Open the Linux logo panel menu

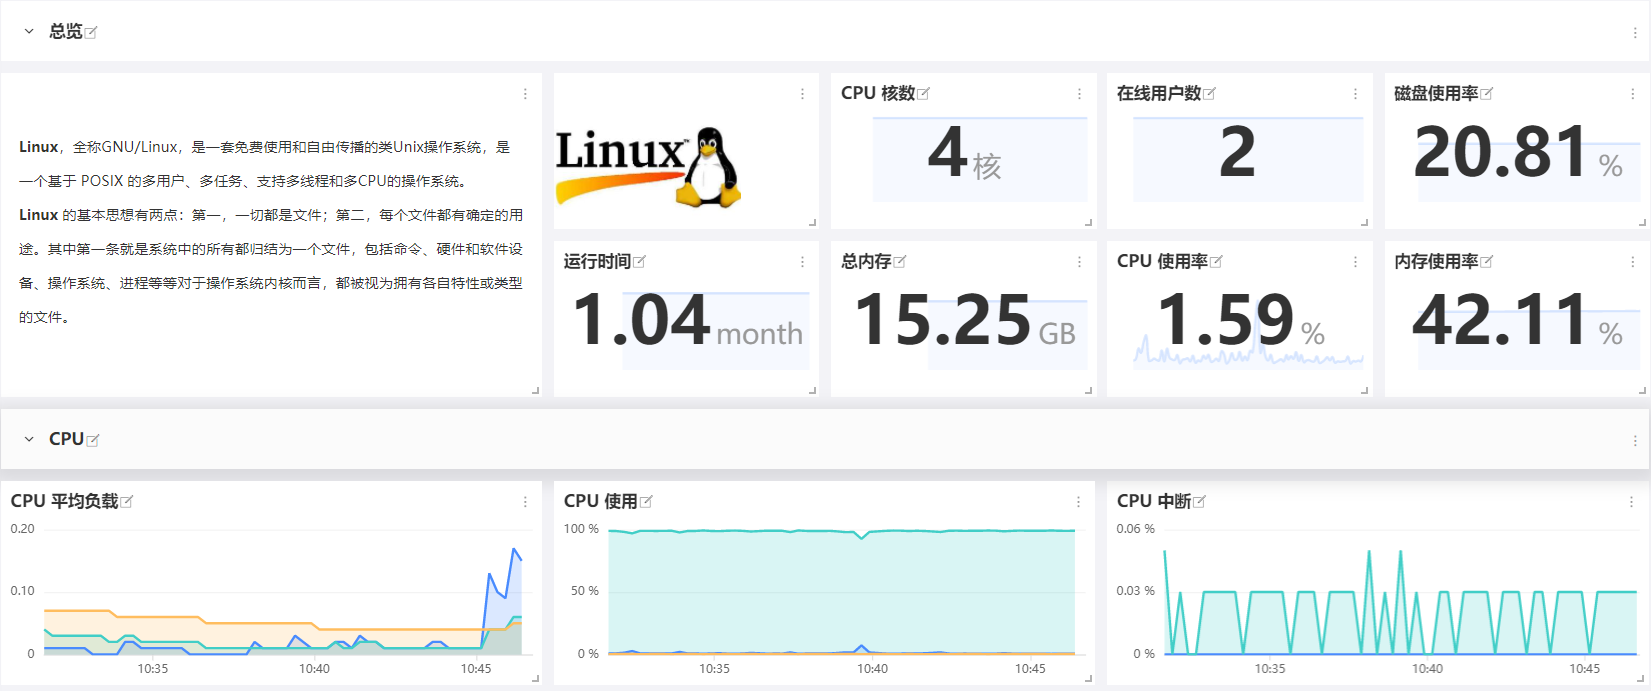click(802, 94)
